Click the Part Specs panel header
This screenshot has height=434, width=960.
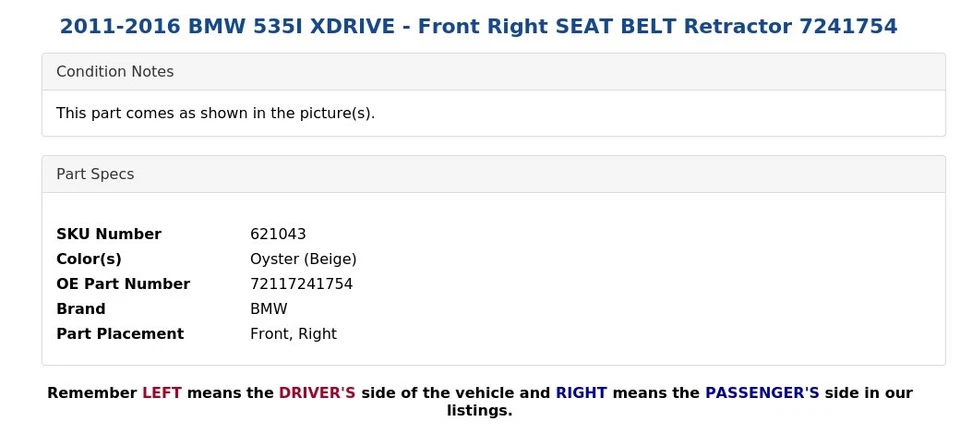pos(95,174)
